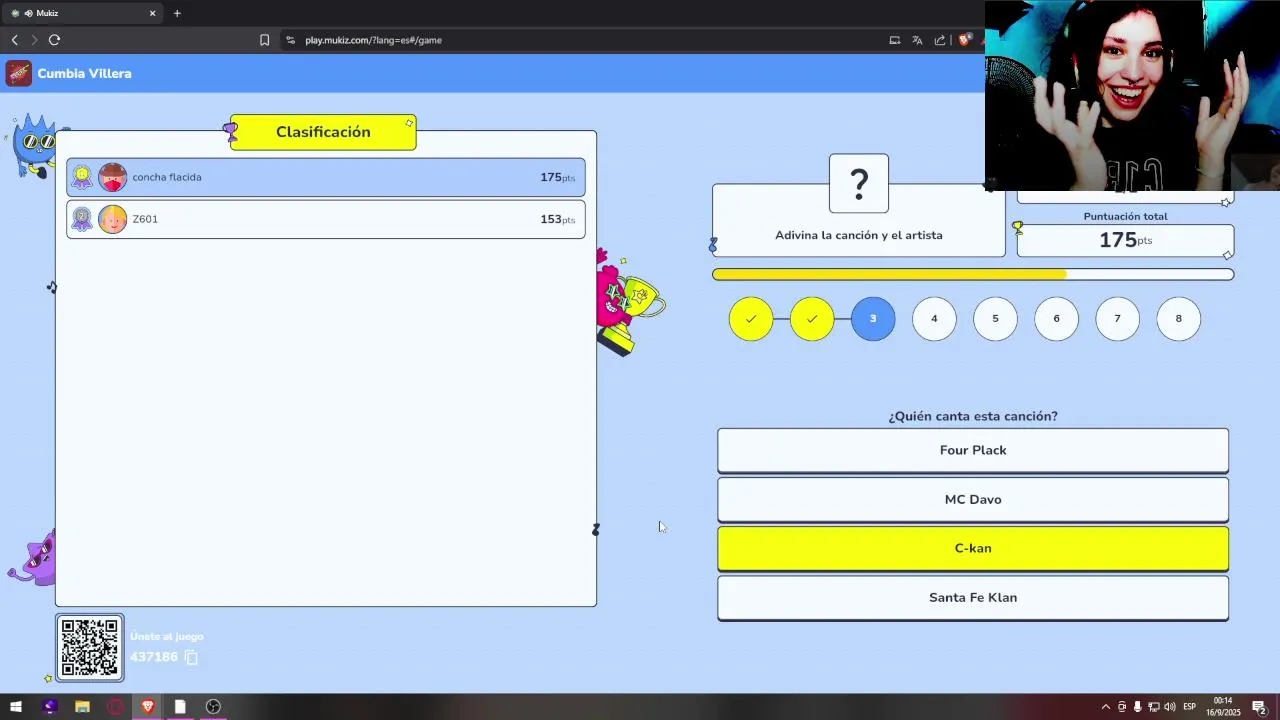1280x720 pixels.
Task: Click the round timer progress bar
Action: point(973,274)
